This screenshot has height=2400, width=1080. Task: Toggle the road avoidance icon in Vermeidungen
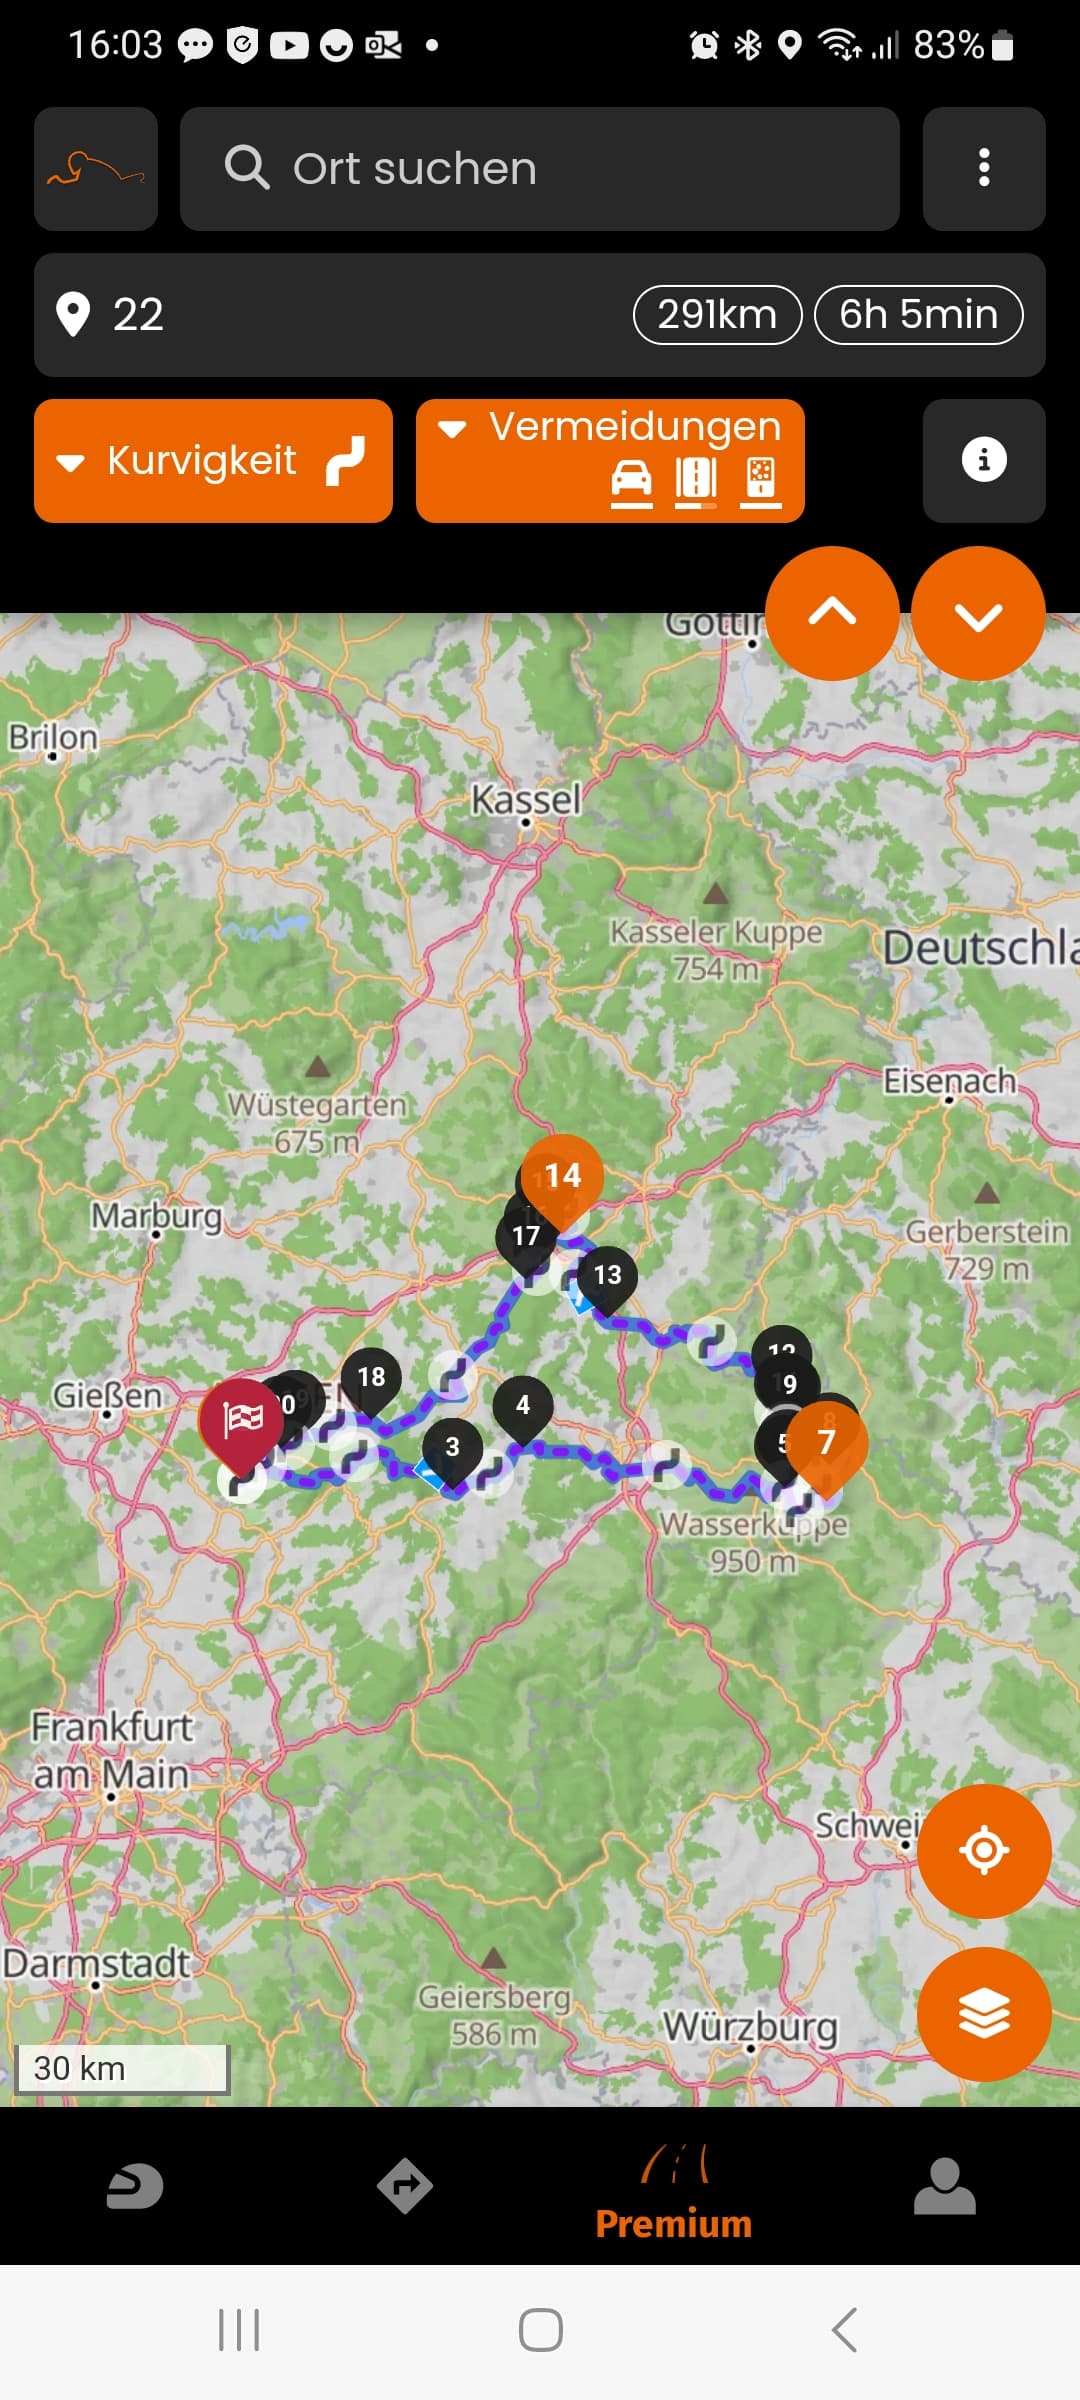[696, 481]
